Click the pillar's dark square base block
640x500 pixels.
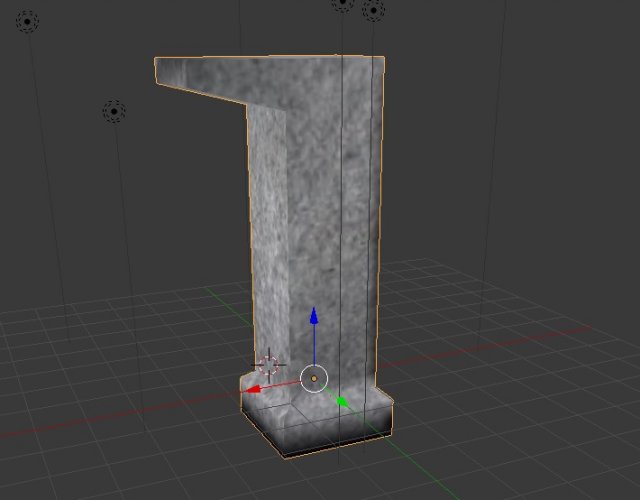[320, 430]
